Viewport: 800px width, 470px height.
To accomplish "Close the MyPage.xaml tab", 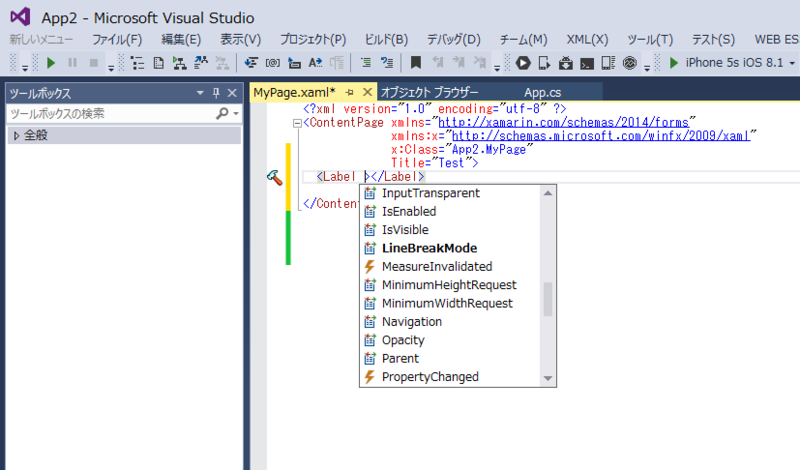I will (367, 92).
